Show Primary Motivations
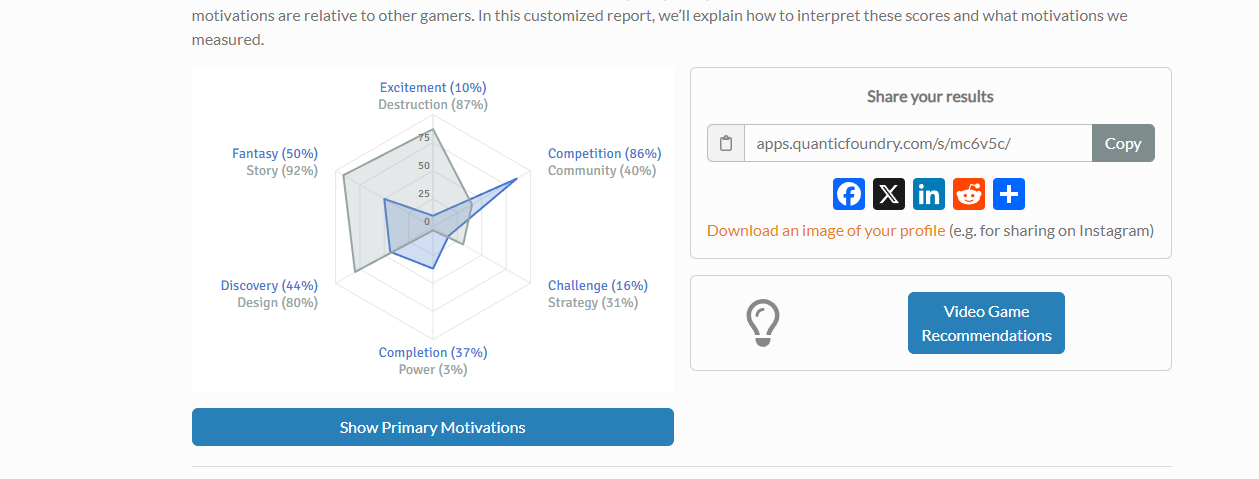1259x479 pixels. [x=433, y=427]
